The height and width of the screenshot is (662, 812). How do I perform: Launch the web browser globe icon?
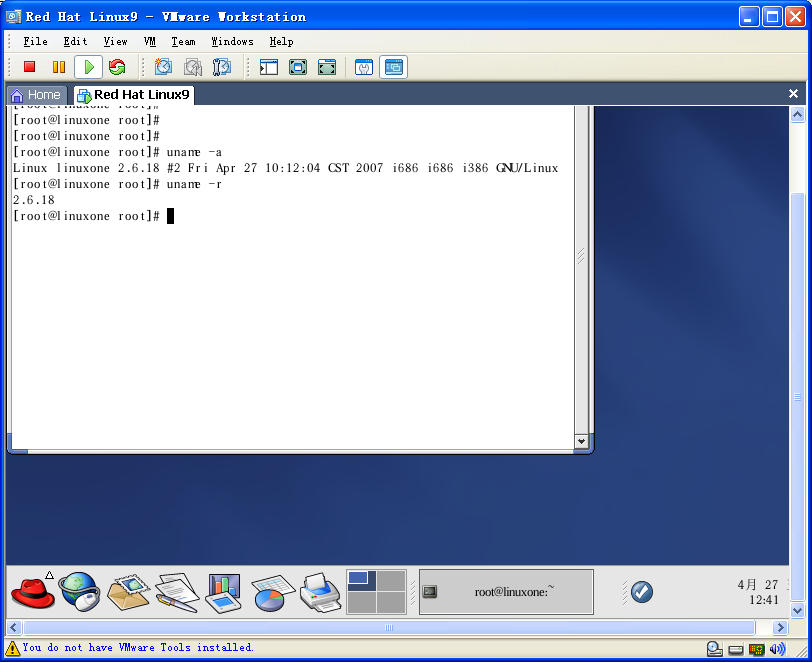click(80, 592)
